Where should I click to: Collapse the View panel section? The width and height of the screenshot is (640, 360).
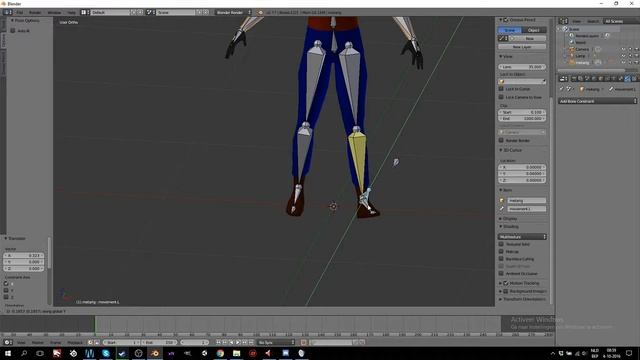(x=501, y=56)
